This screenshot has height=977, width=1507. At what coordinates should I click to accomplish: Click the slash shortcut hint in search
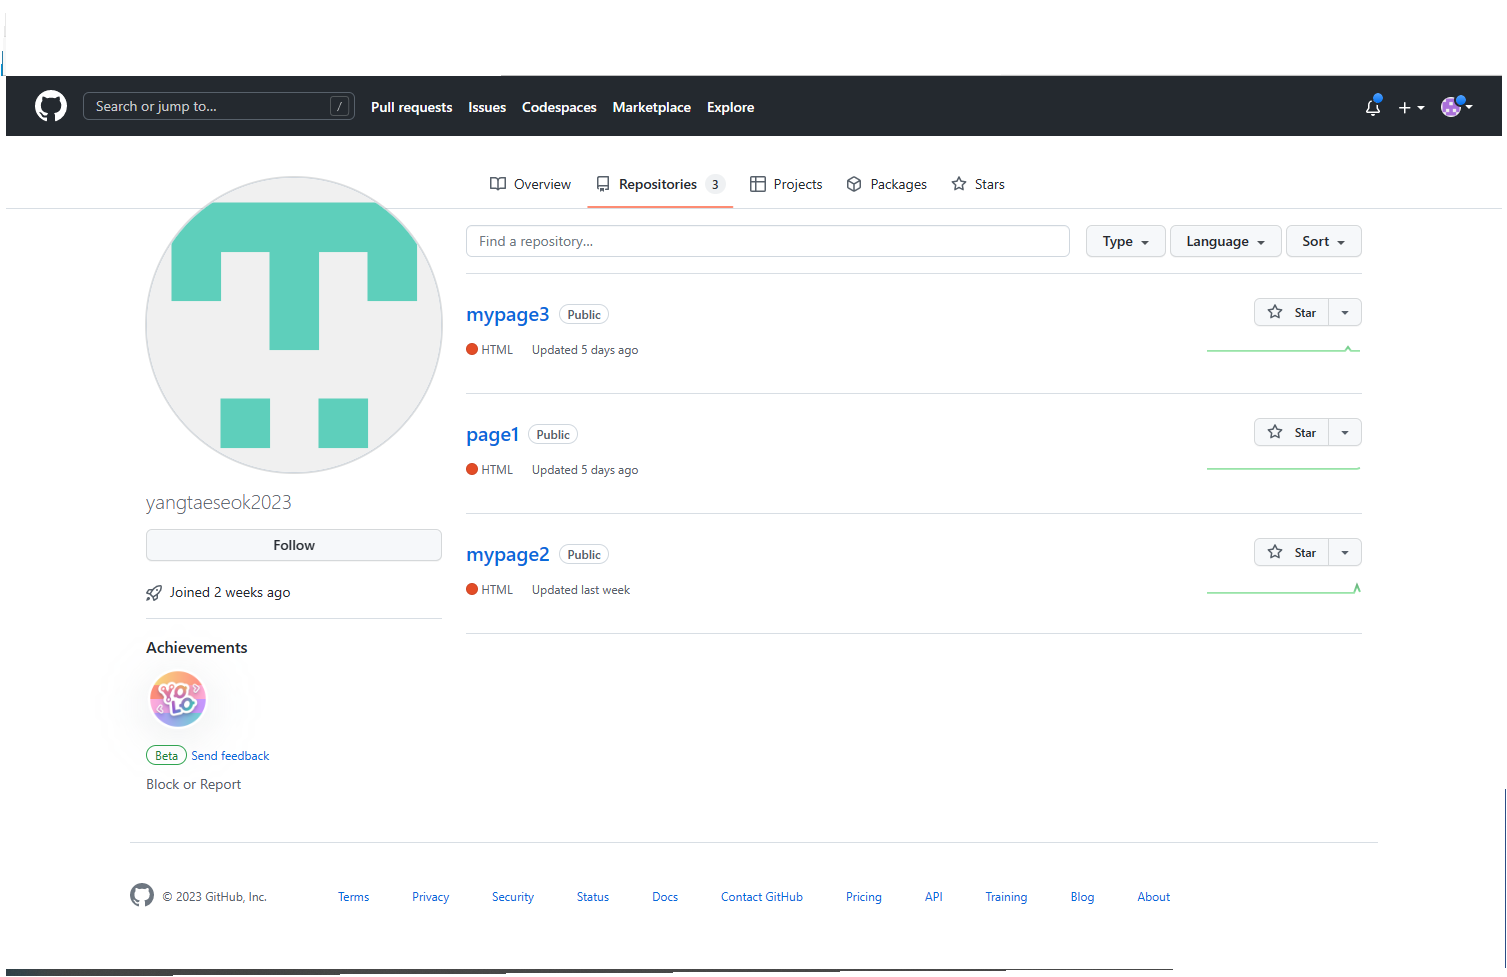point(339,106)
